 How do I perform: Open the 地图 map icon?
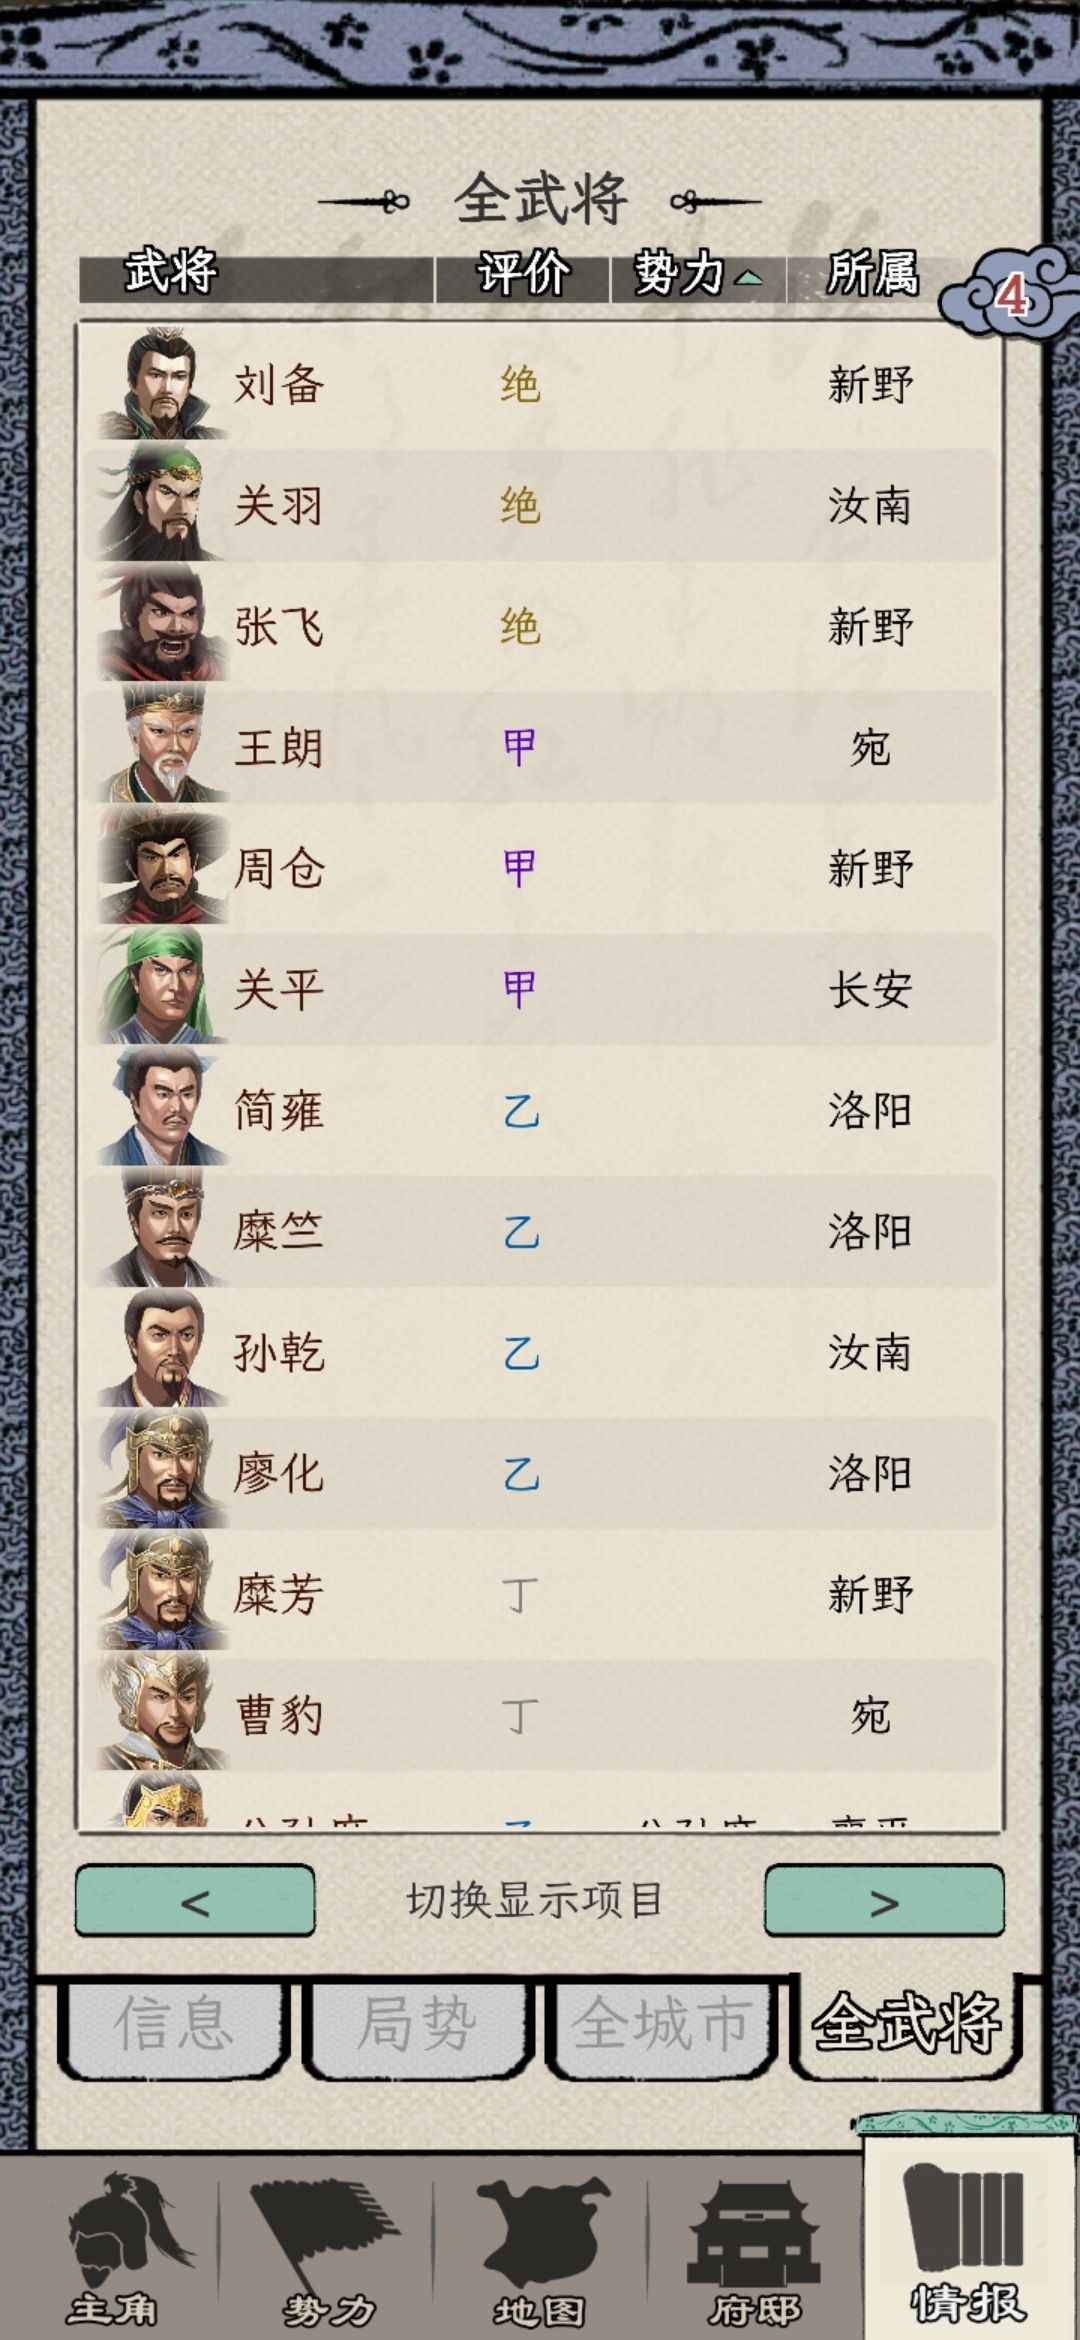click(x=541, y=2246)
